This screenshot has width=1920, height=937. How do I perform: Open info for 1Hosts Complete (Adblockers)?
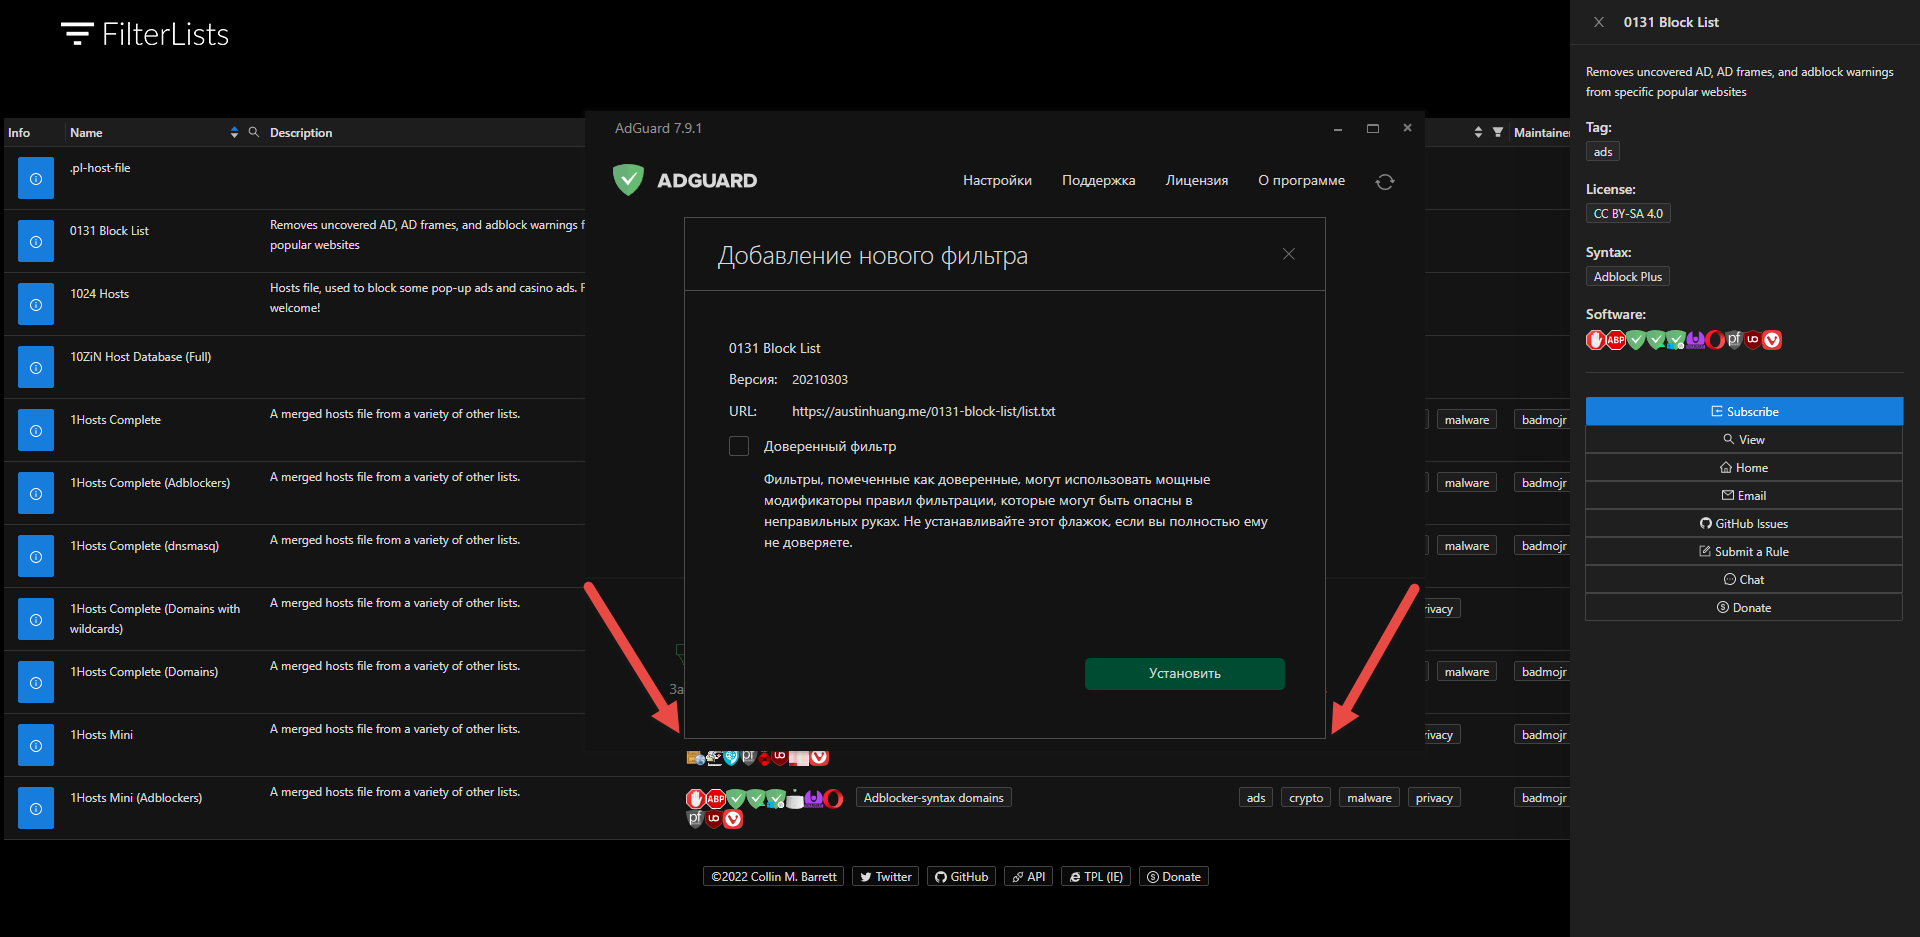tap(36, 494)
